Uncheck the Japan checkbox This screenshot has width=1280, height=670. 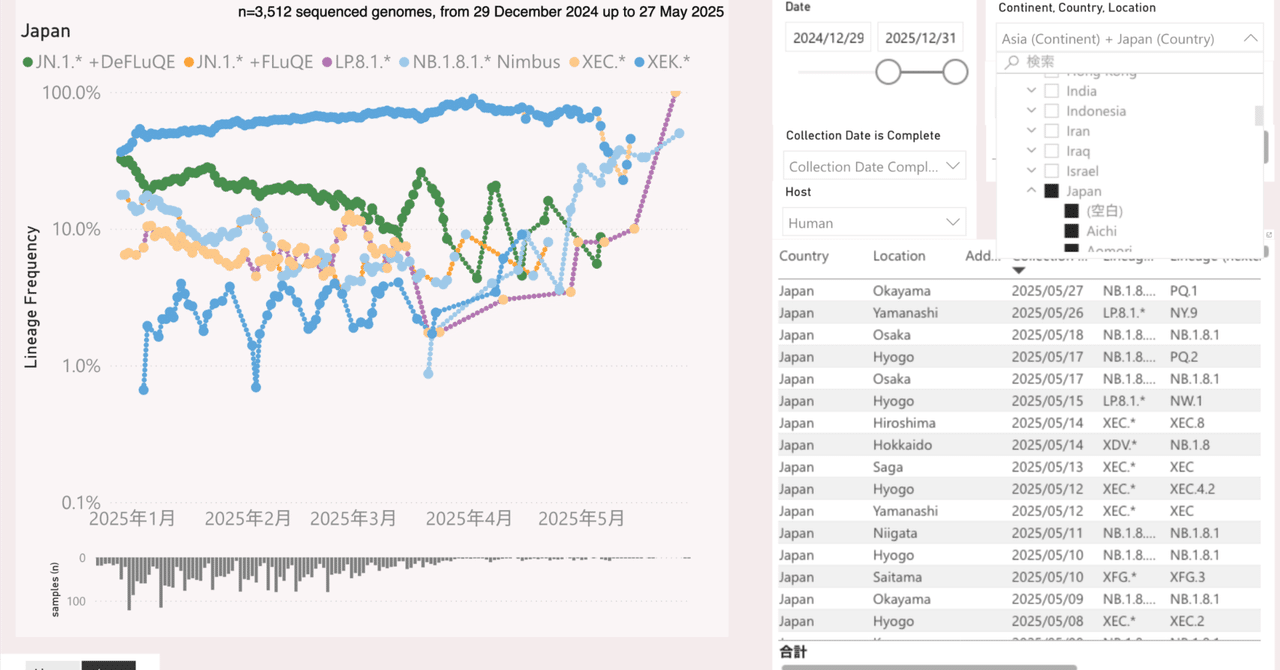pyautogui.click(x=1051, y=191)
